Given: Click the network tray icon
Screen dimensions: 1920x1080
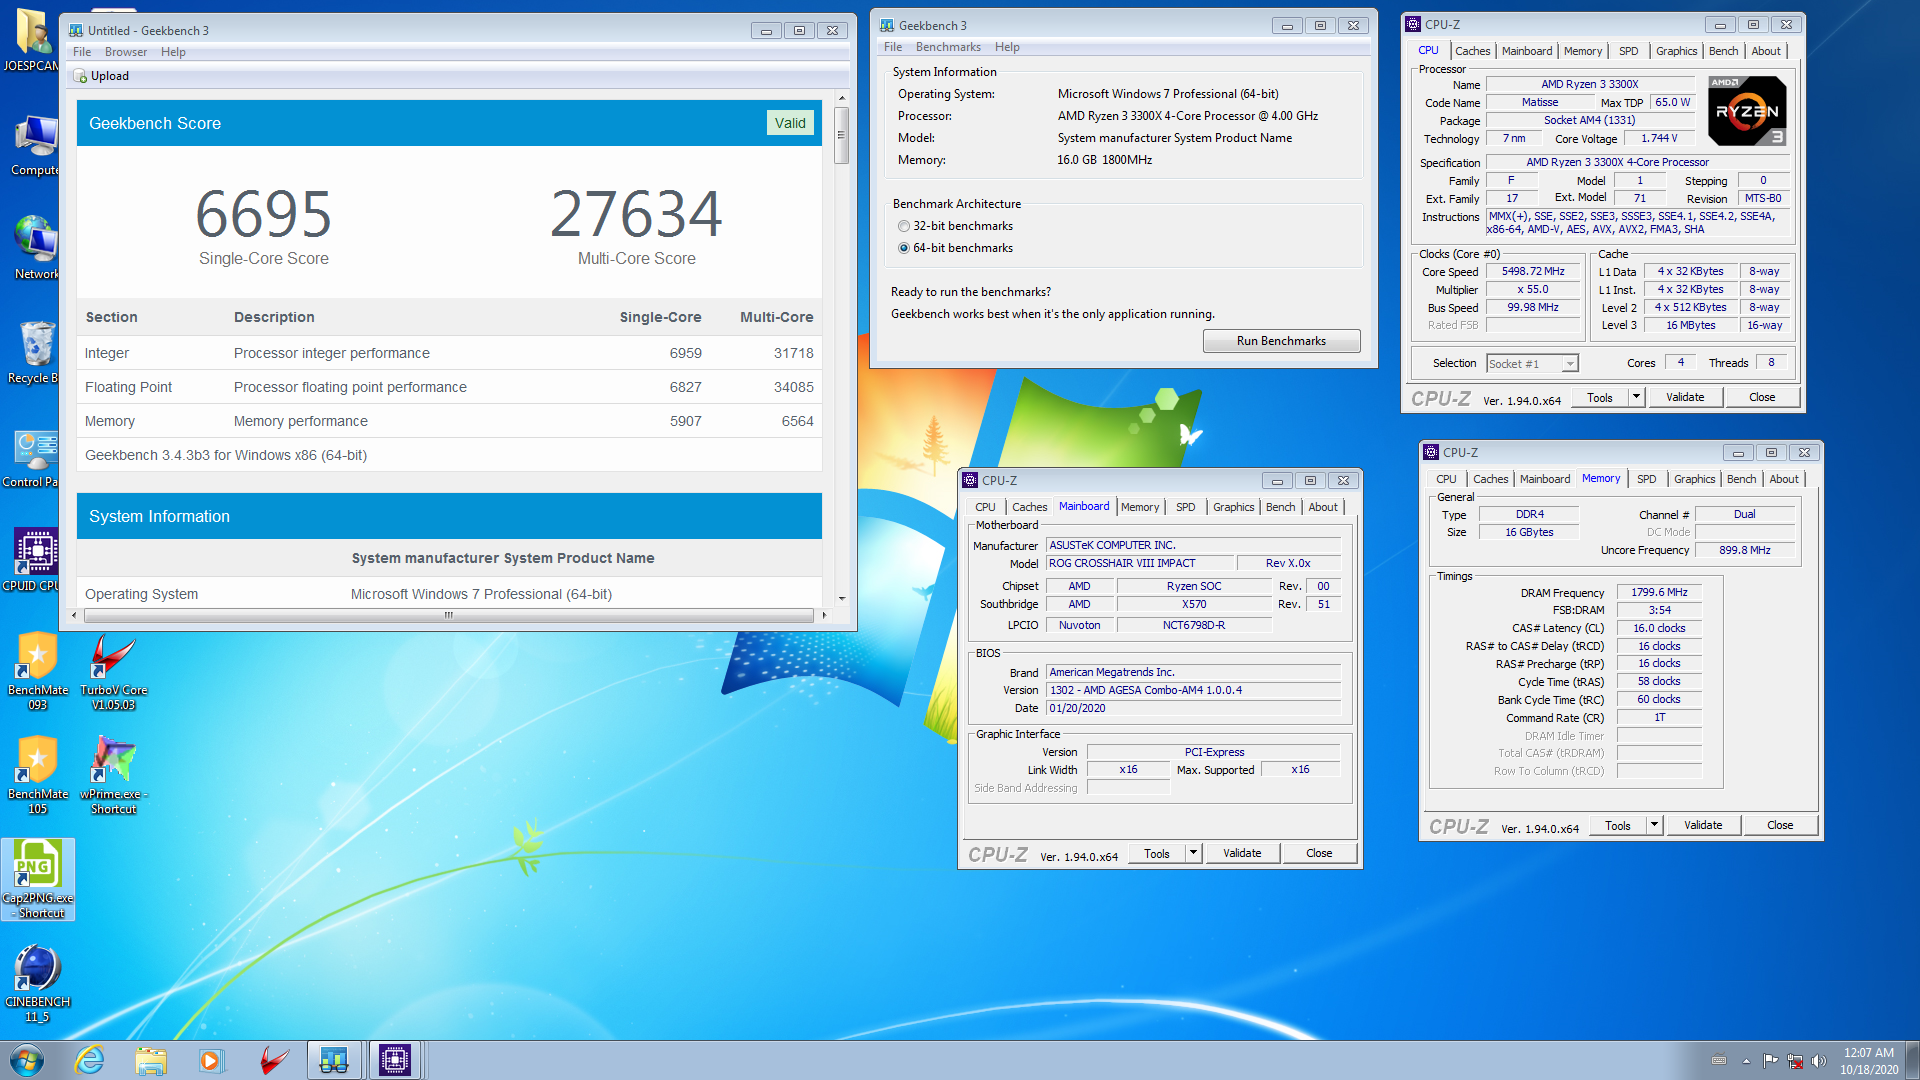Looking at the screenshot, I should pyautogui.click(x=1795, y=1061).
